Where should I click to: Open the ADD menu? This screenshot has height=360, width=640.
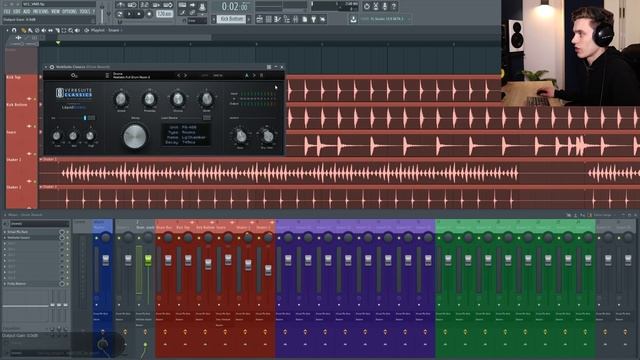27,12
